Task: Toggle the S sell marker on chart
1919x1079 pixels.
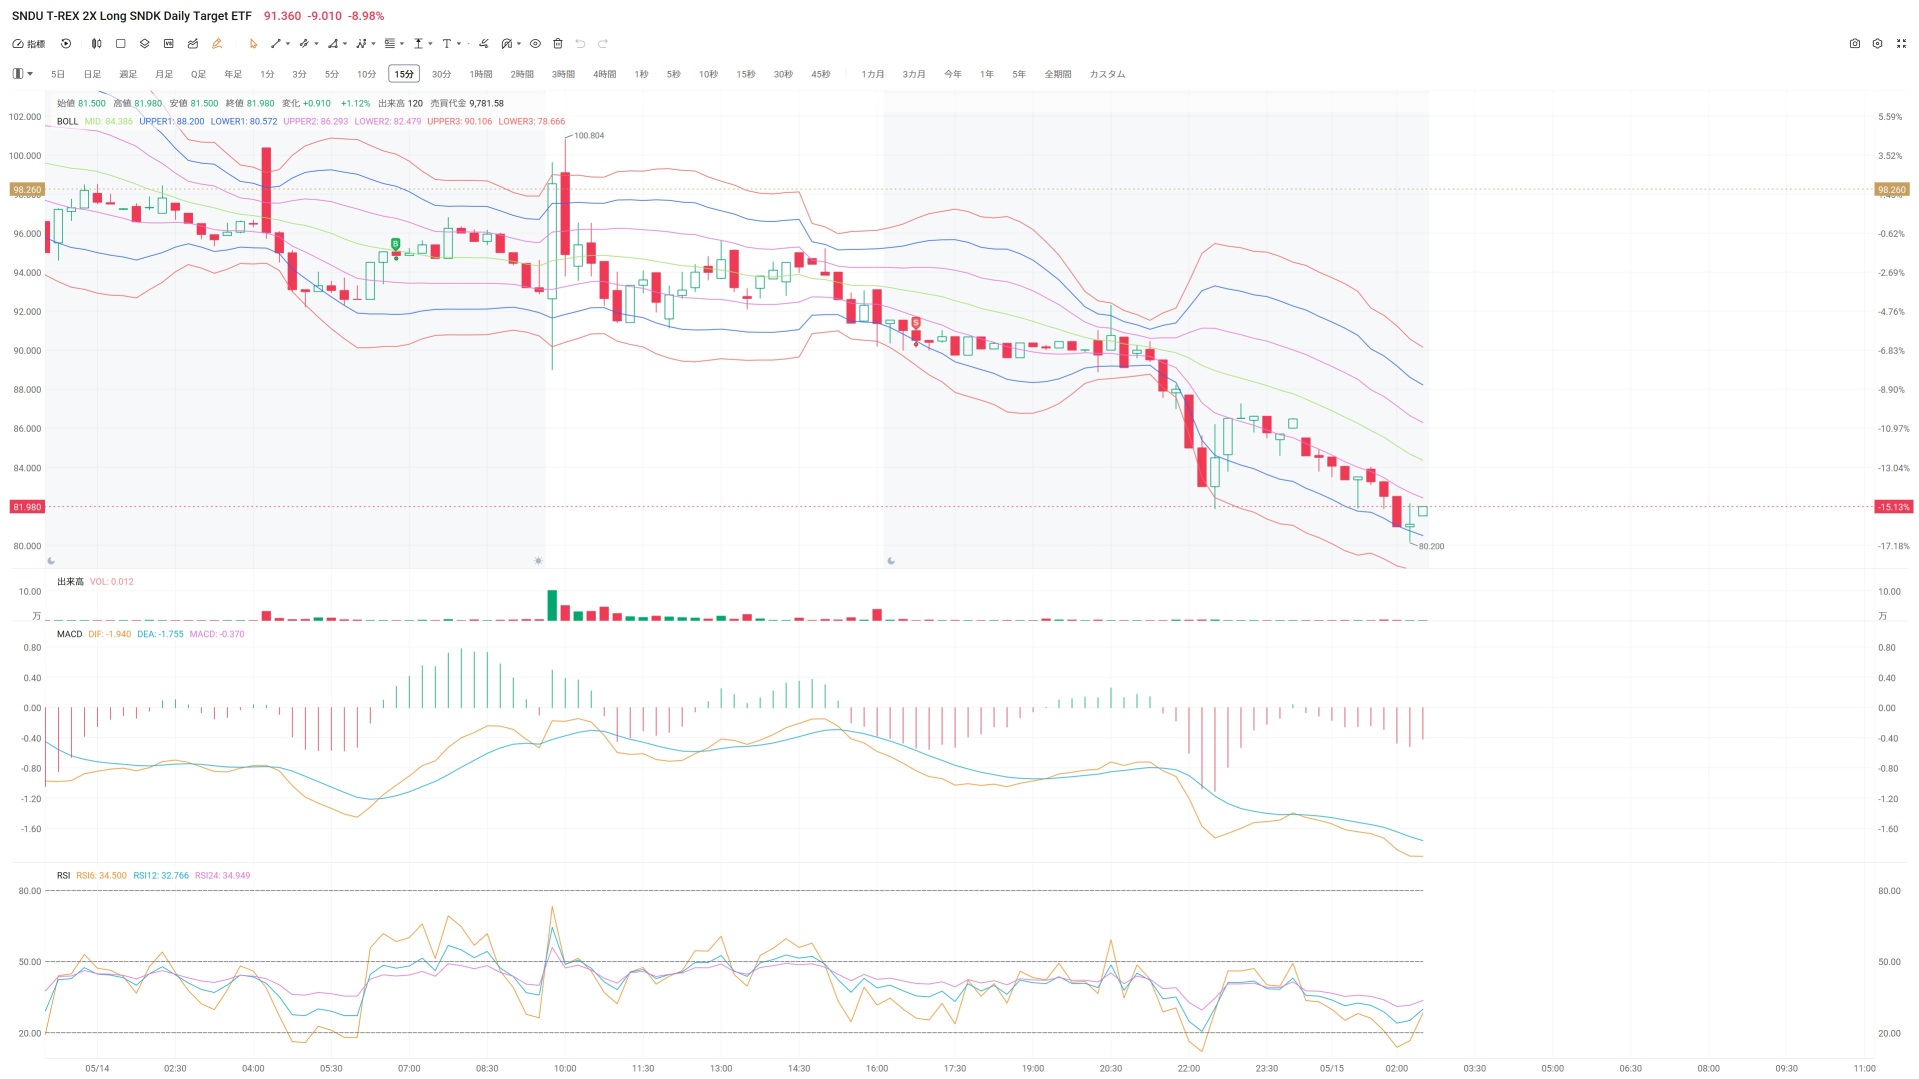Action: [x=915, y=323]
